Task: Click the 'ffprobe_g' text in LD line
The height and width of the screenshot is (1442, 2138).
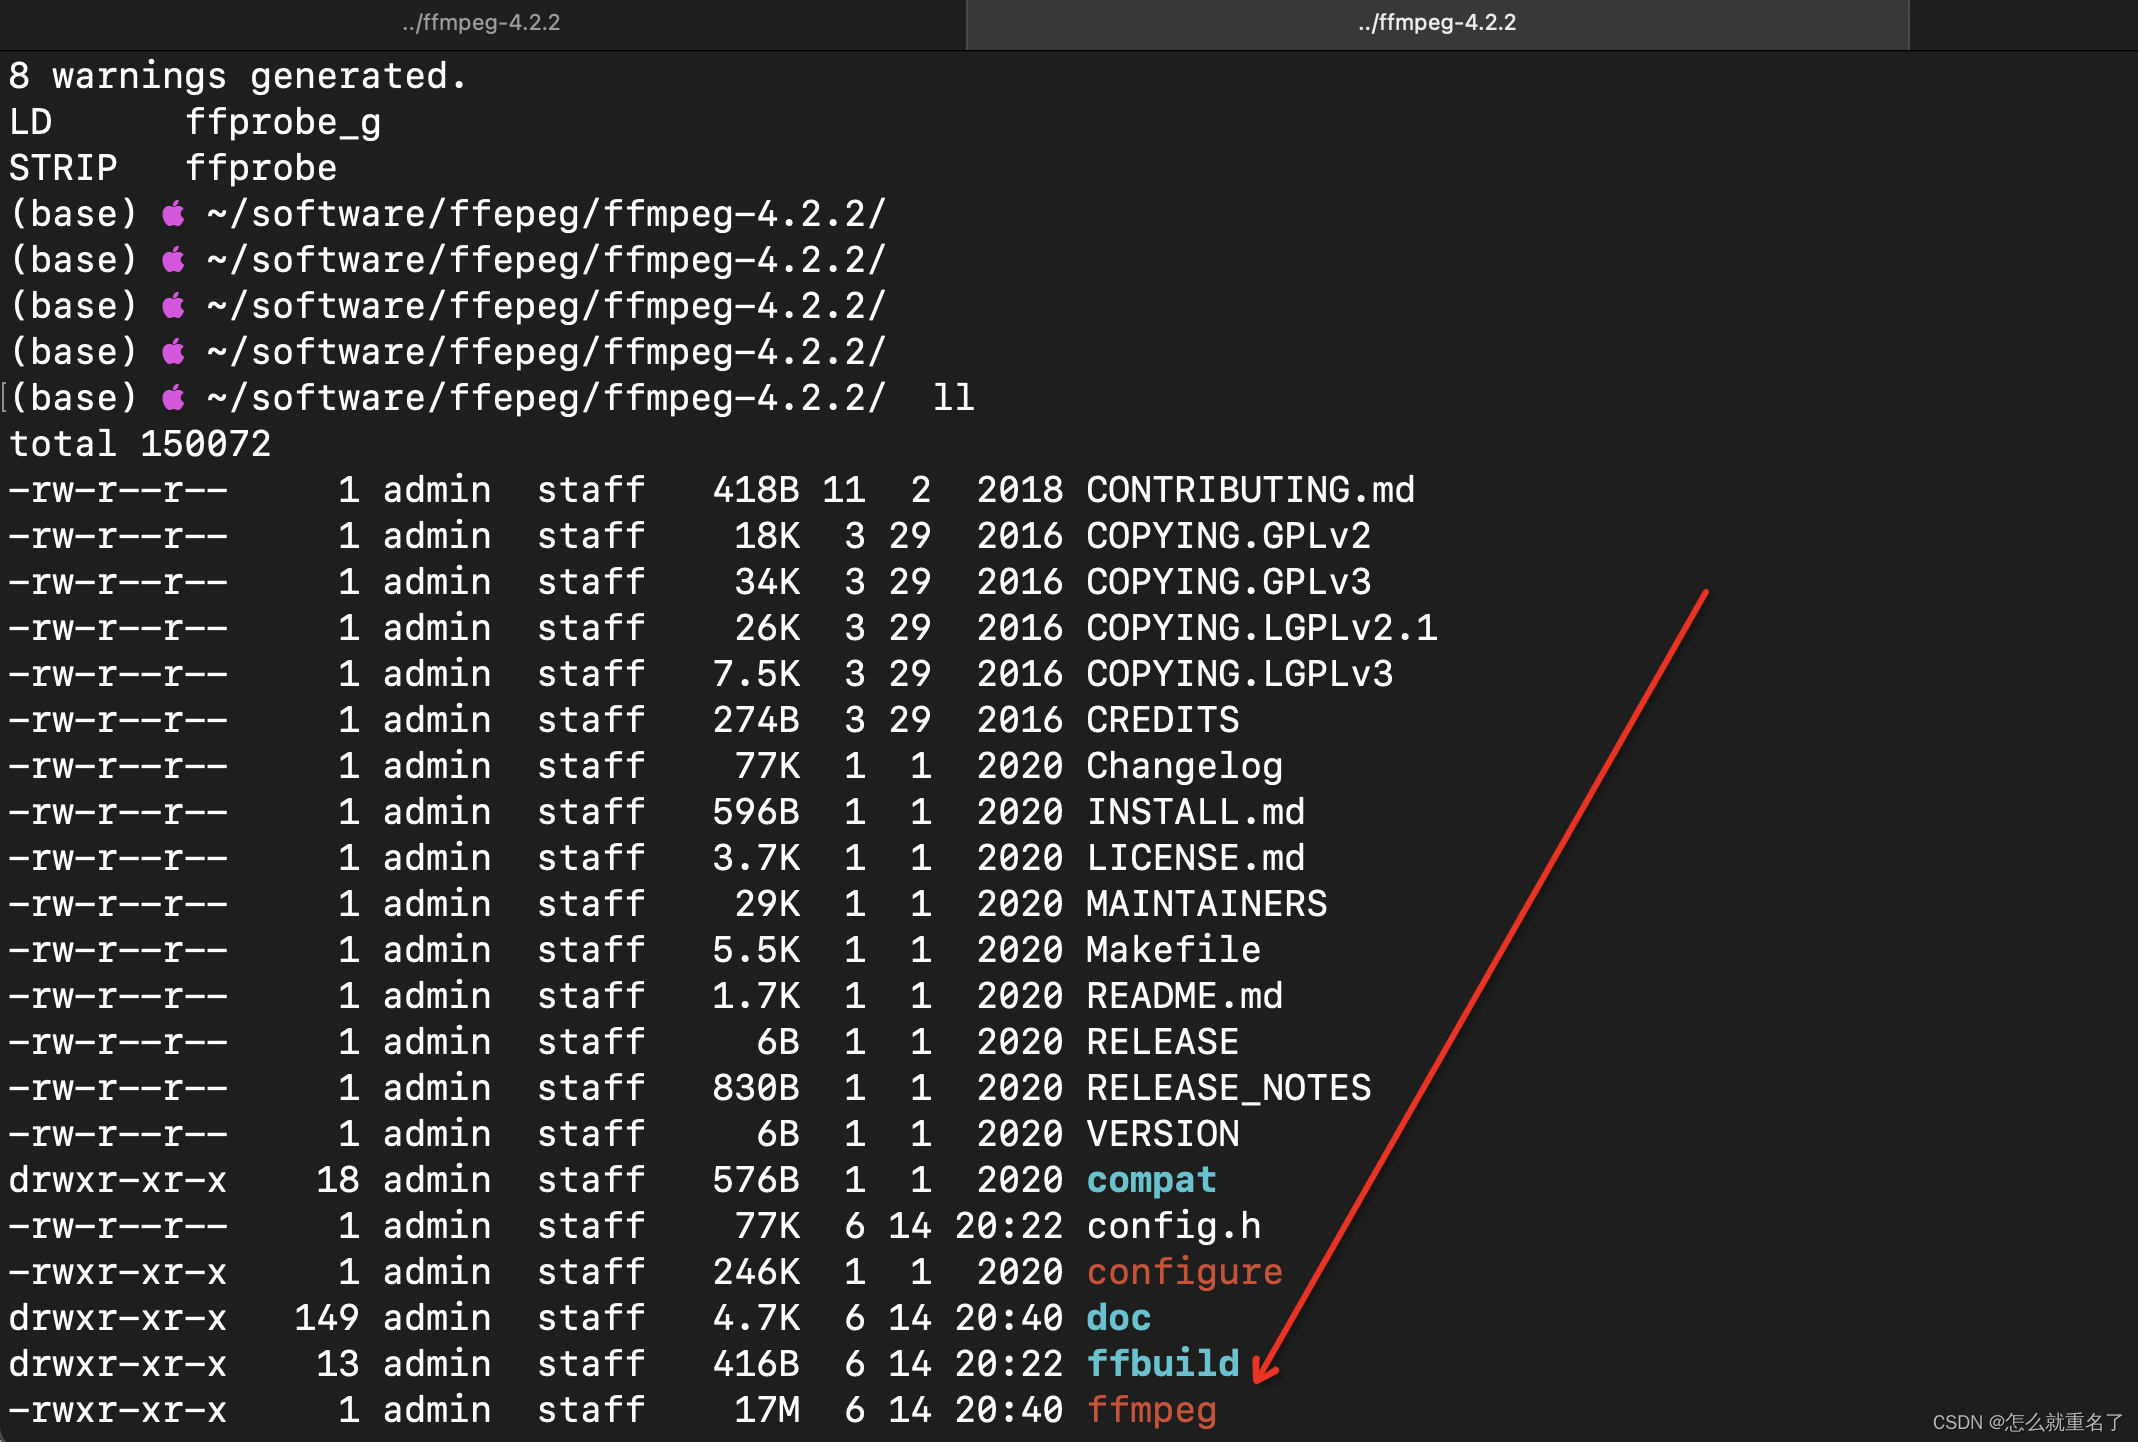Action: 283,122
